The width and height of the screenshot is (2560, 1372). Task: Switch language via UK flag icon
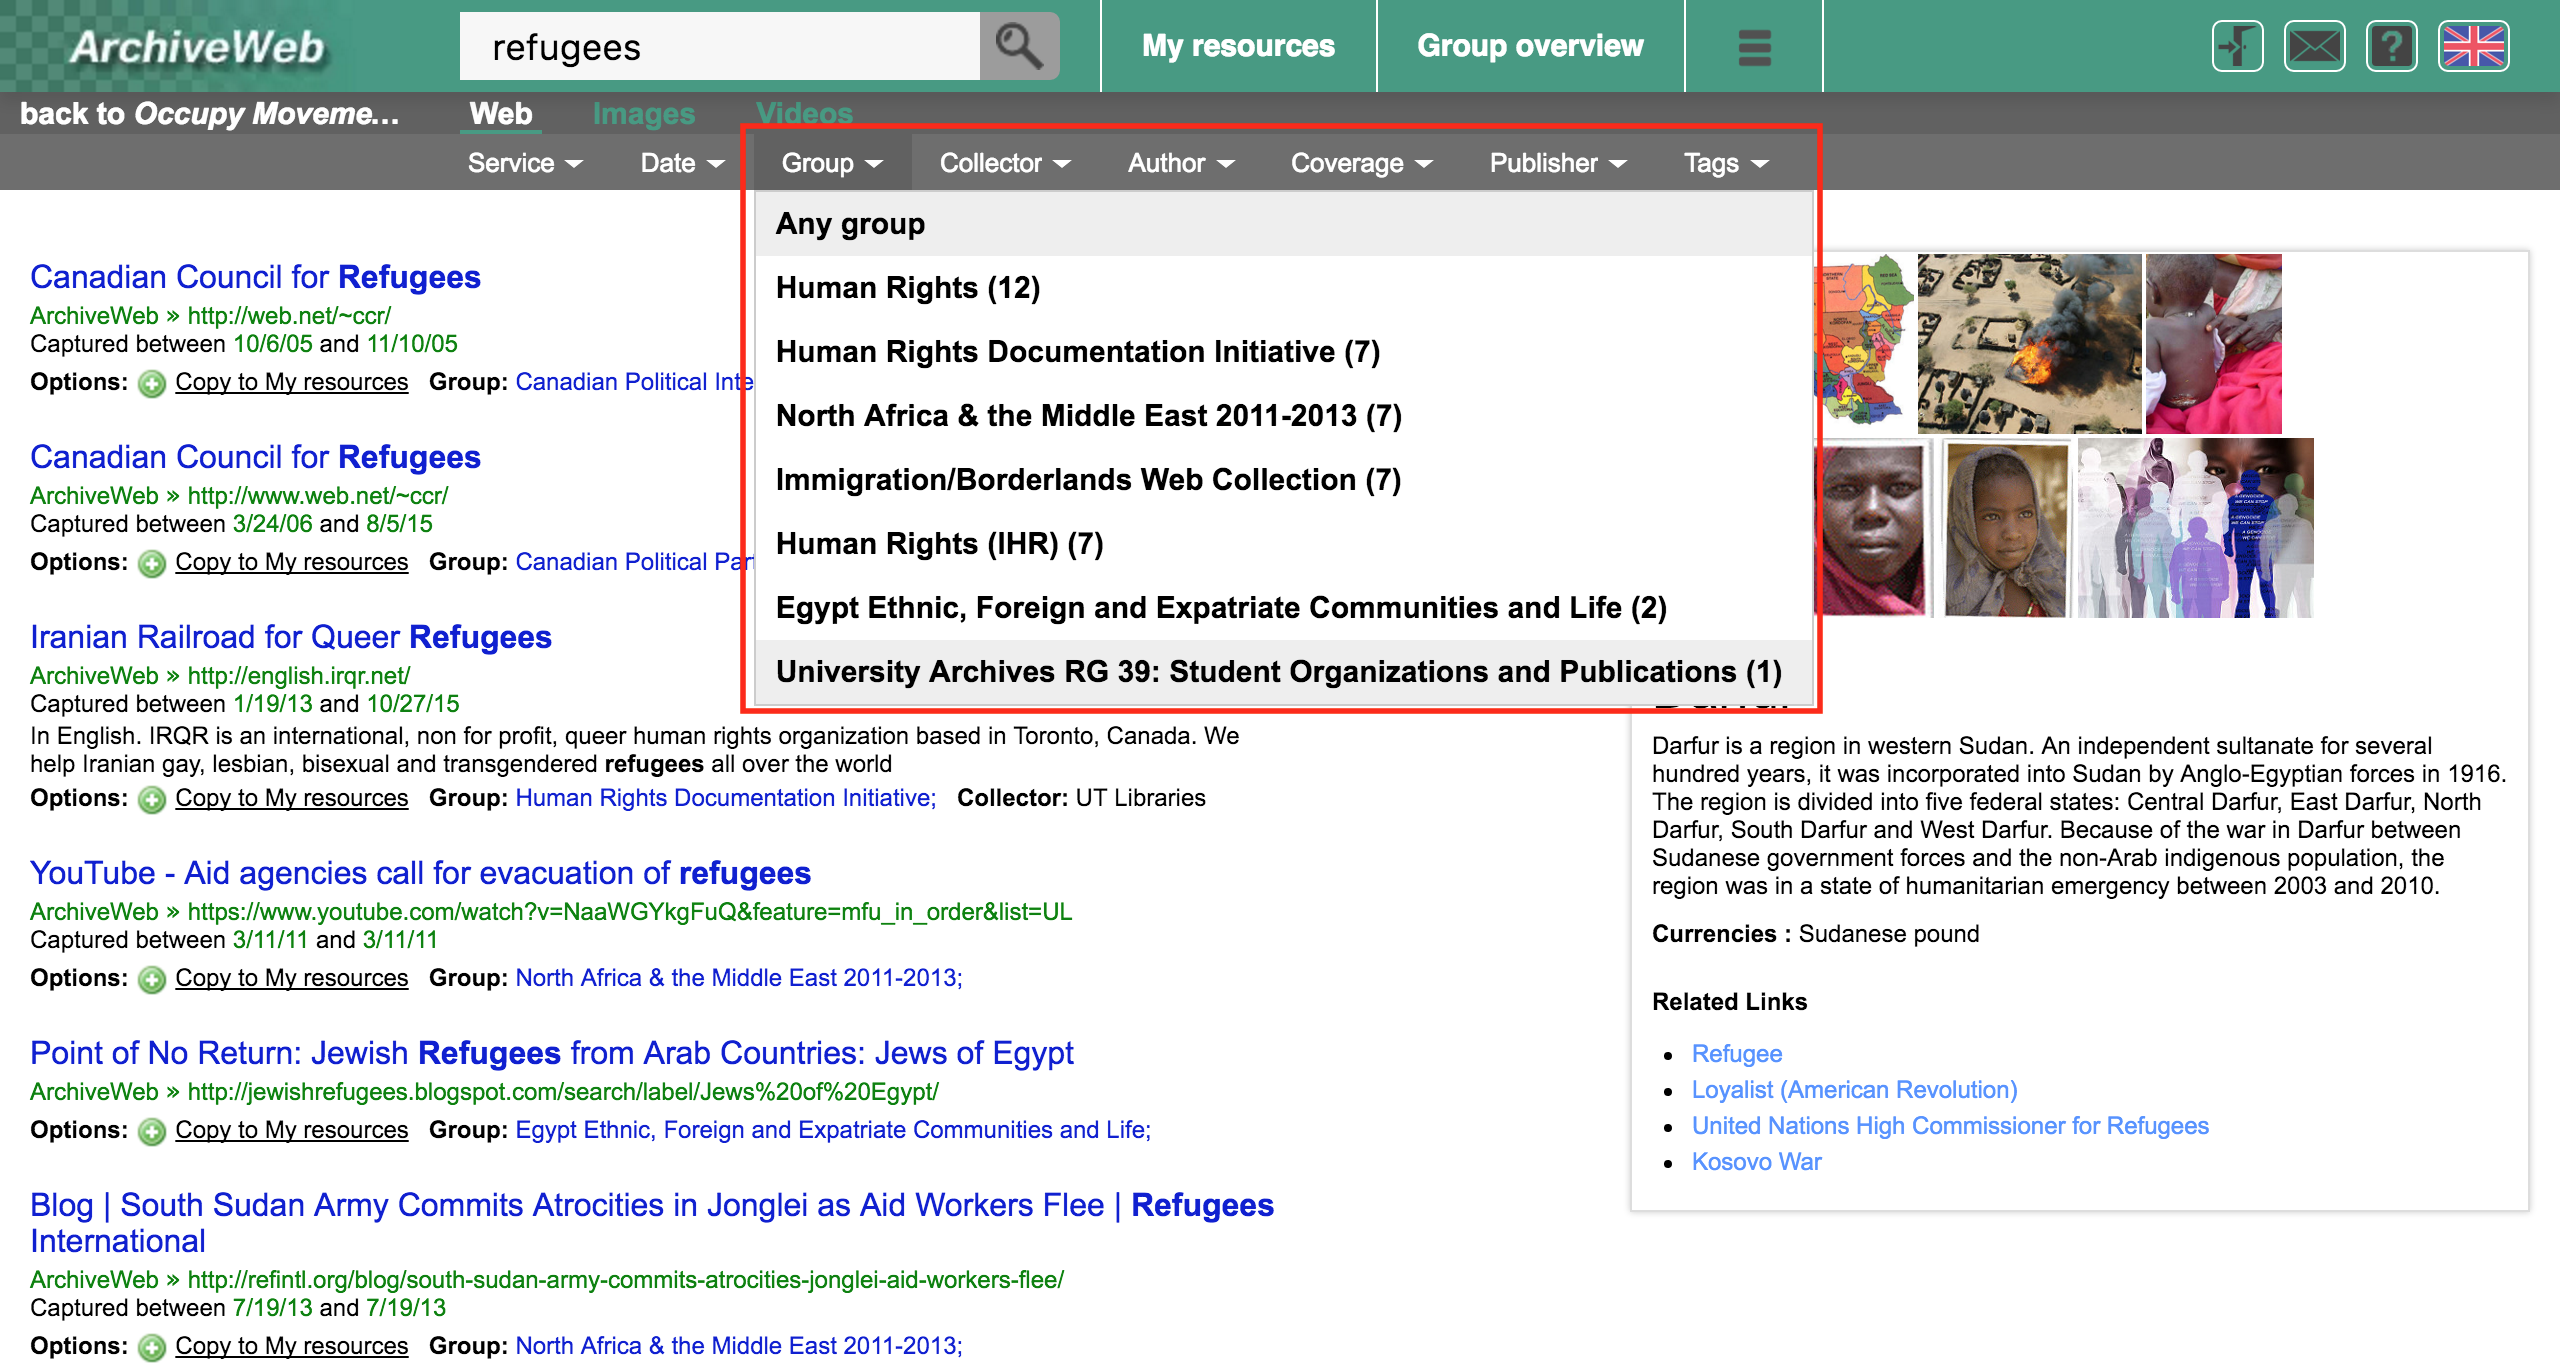click(2473, 47)
